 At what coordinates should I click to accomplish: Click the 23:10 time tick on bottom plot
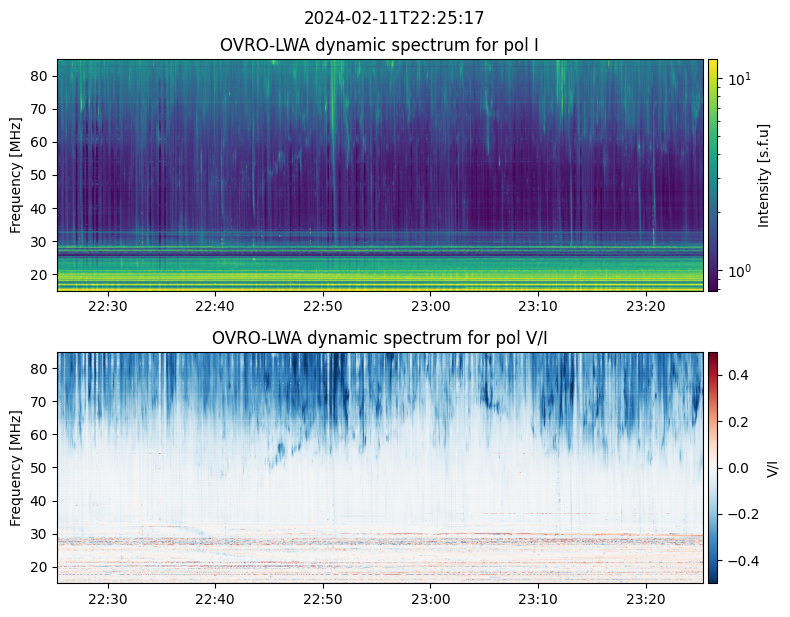click(x=538, y=599)
